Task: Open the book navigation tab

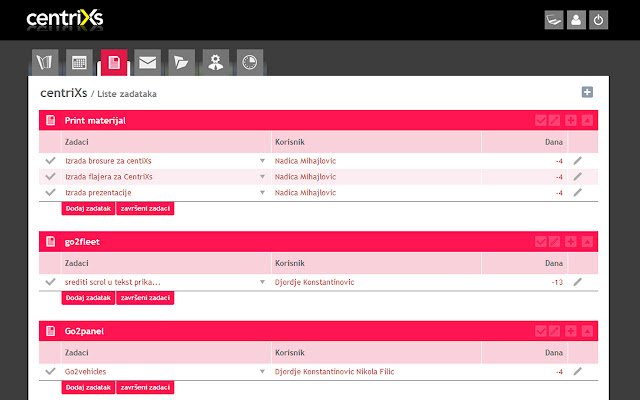Action: pos(45,62)
